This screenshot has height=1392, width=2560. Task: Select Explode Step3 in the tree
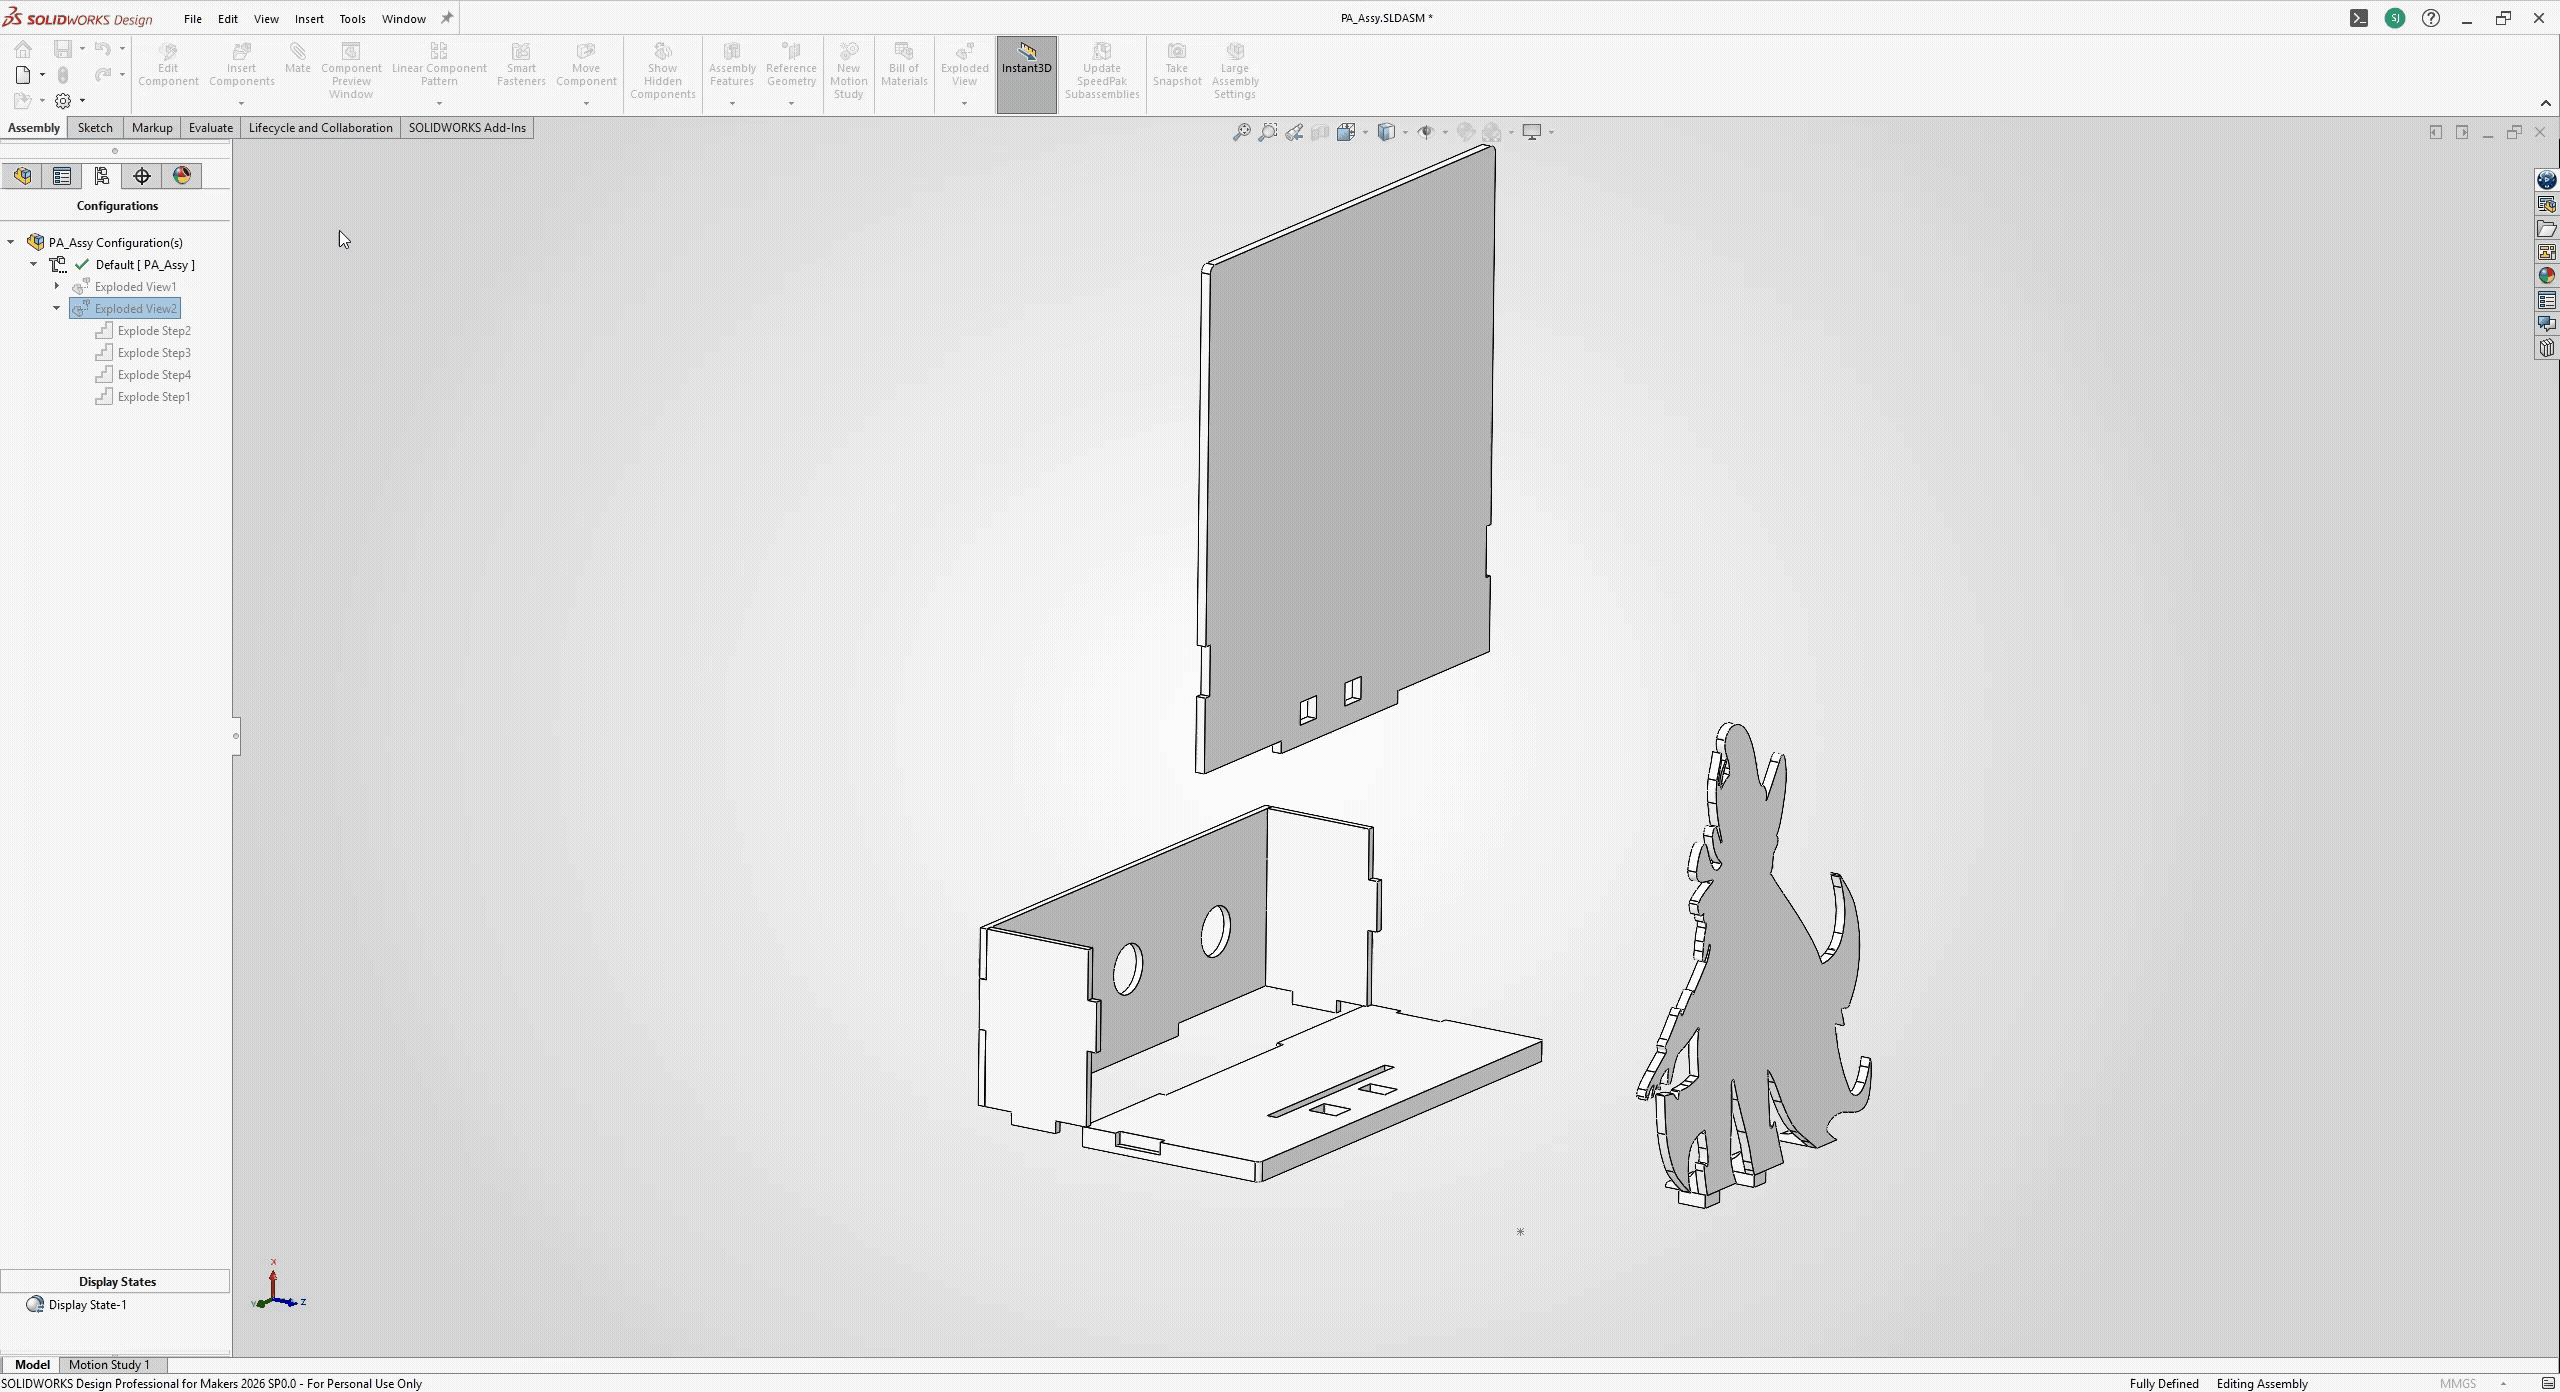point(154,353)
